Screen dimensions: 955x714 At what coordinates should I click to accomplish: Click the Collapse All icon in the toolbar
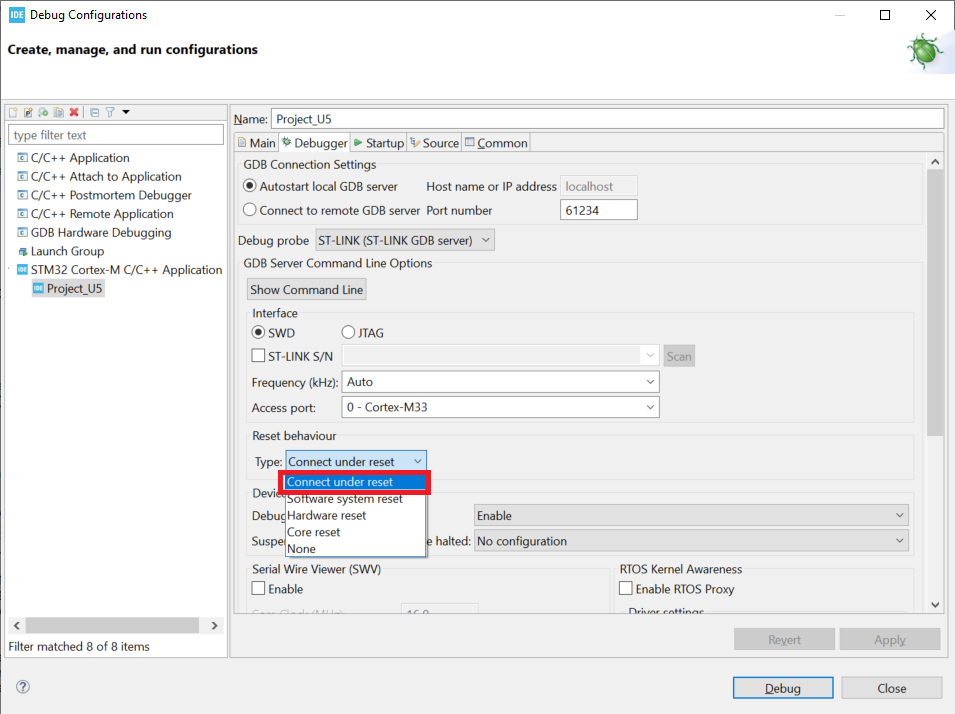[94, 112]
